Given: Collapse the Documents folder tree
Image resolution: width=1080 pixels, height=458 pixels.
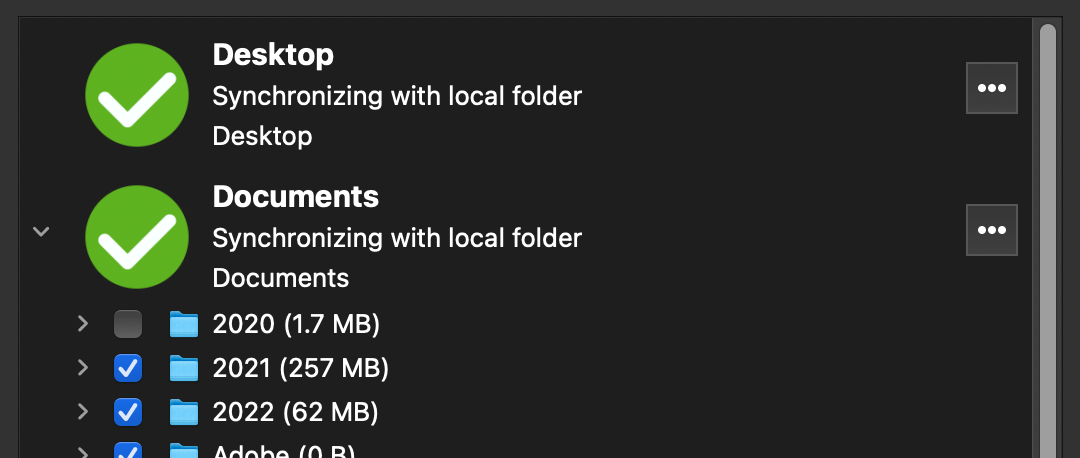Looking at the screenshot, I should tap(41, 231).
